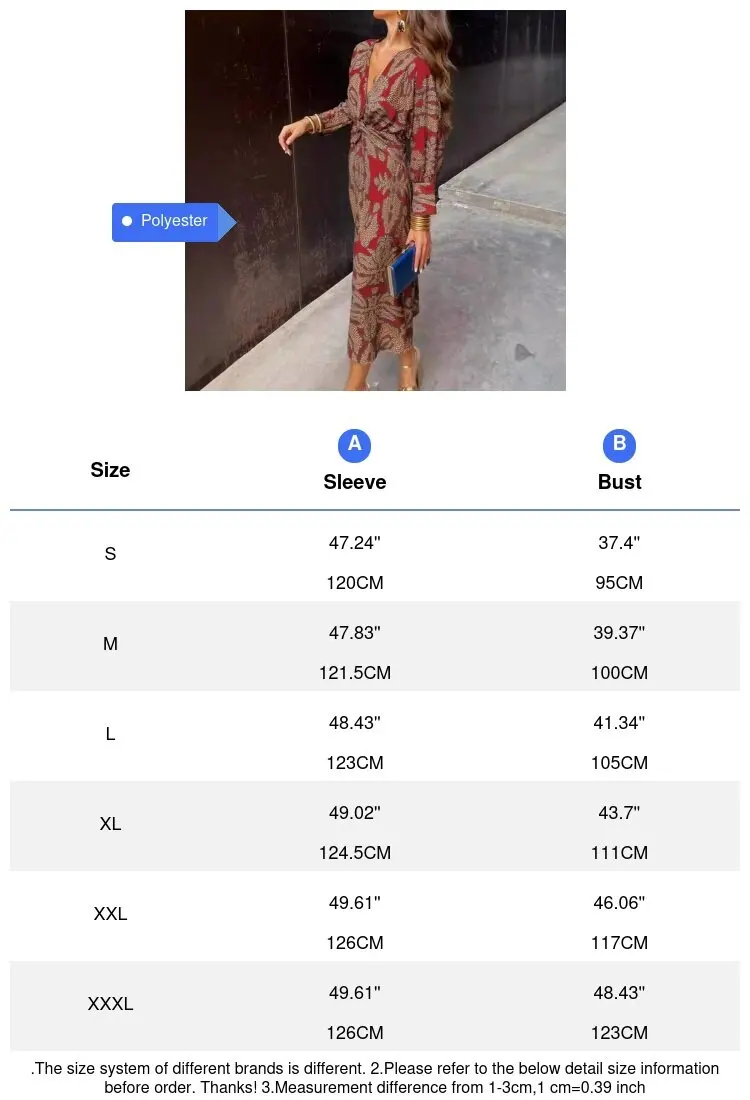Click the 124.5CM sleeve value for XL
The image size is (750, 1100).
354,853
